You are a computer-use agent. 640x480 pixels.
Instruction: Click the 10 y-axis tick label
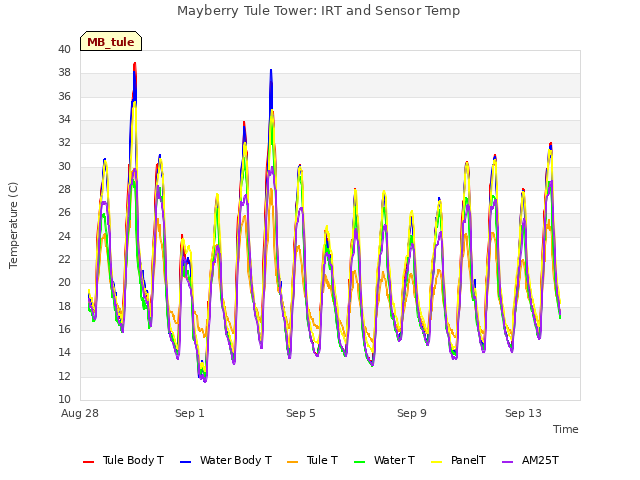click(x=64, y=399)
